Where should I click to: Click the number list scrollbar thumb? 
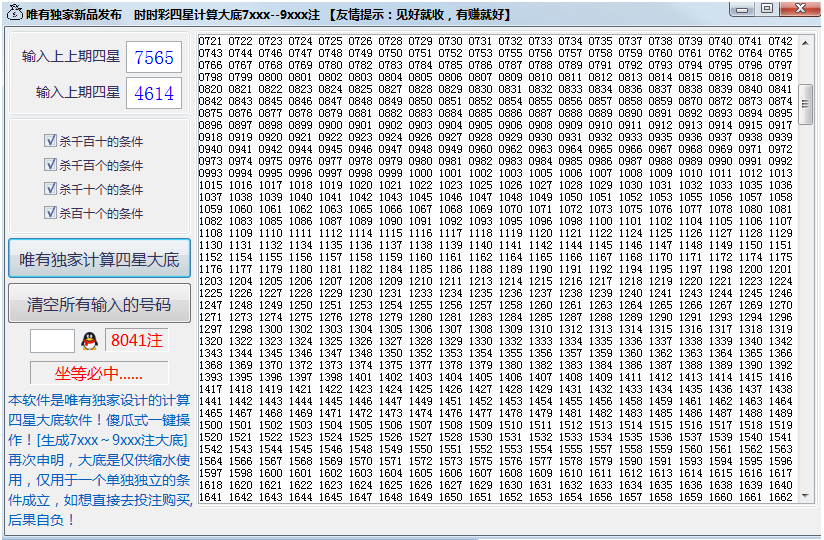pos(806,102)
